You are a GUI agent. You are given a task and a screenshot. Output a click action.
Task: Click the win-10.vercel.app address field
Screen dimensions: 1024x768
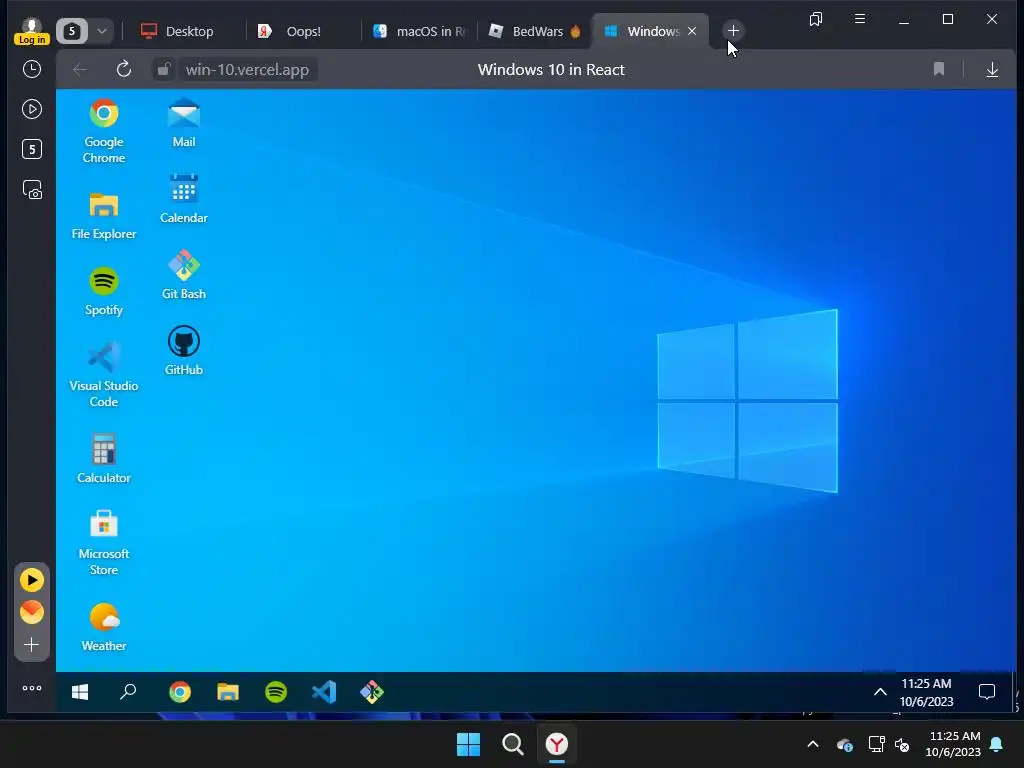248,69
